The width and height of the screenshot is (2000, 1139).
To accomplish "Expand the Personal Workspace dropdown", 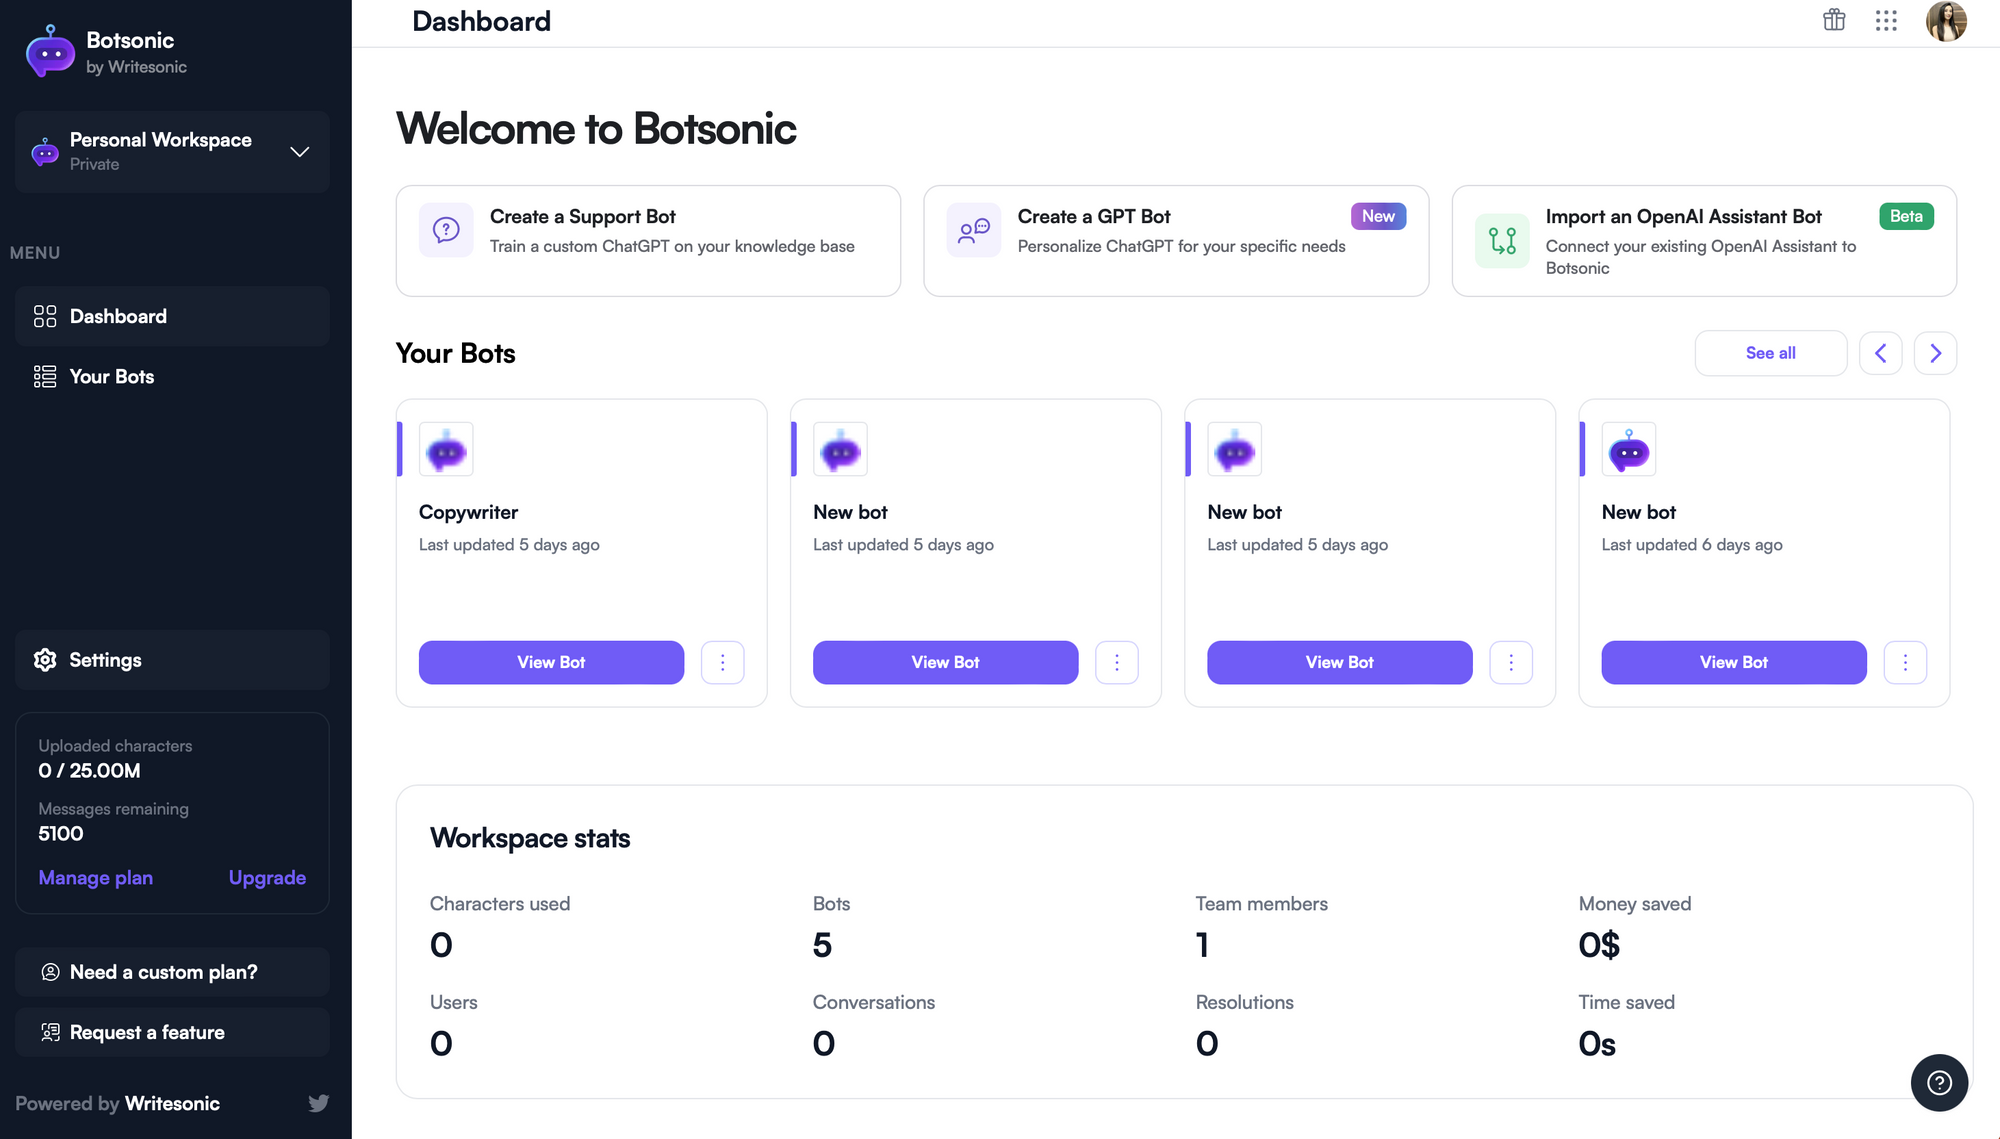I will (299, 152).
